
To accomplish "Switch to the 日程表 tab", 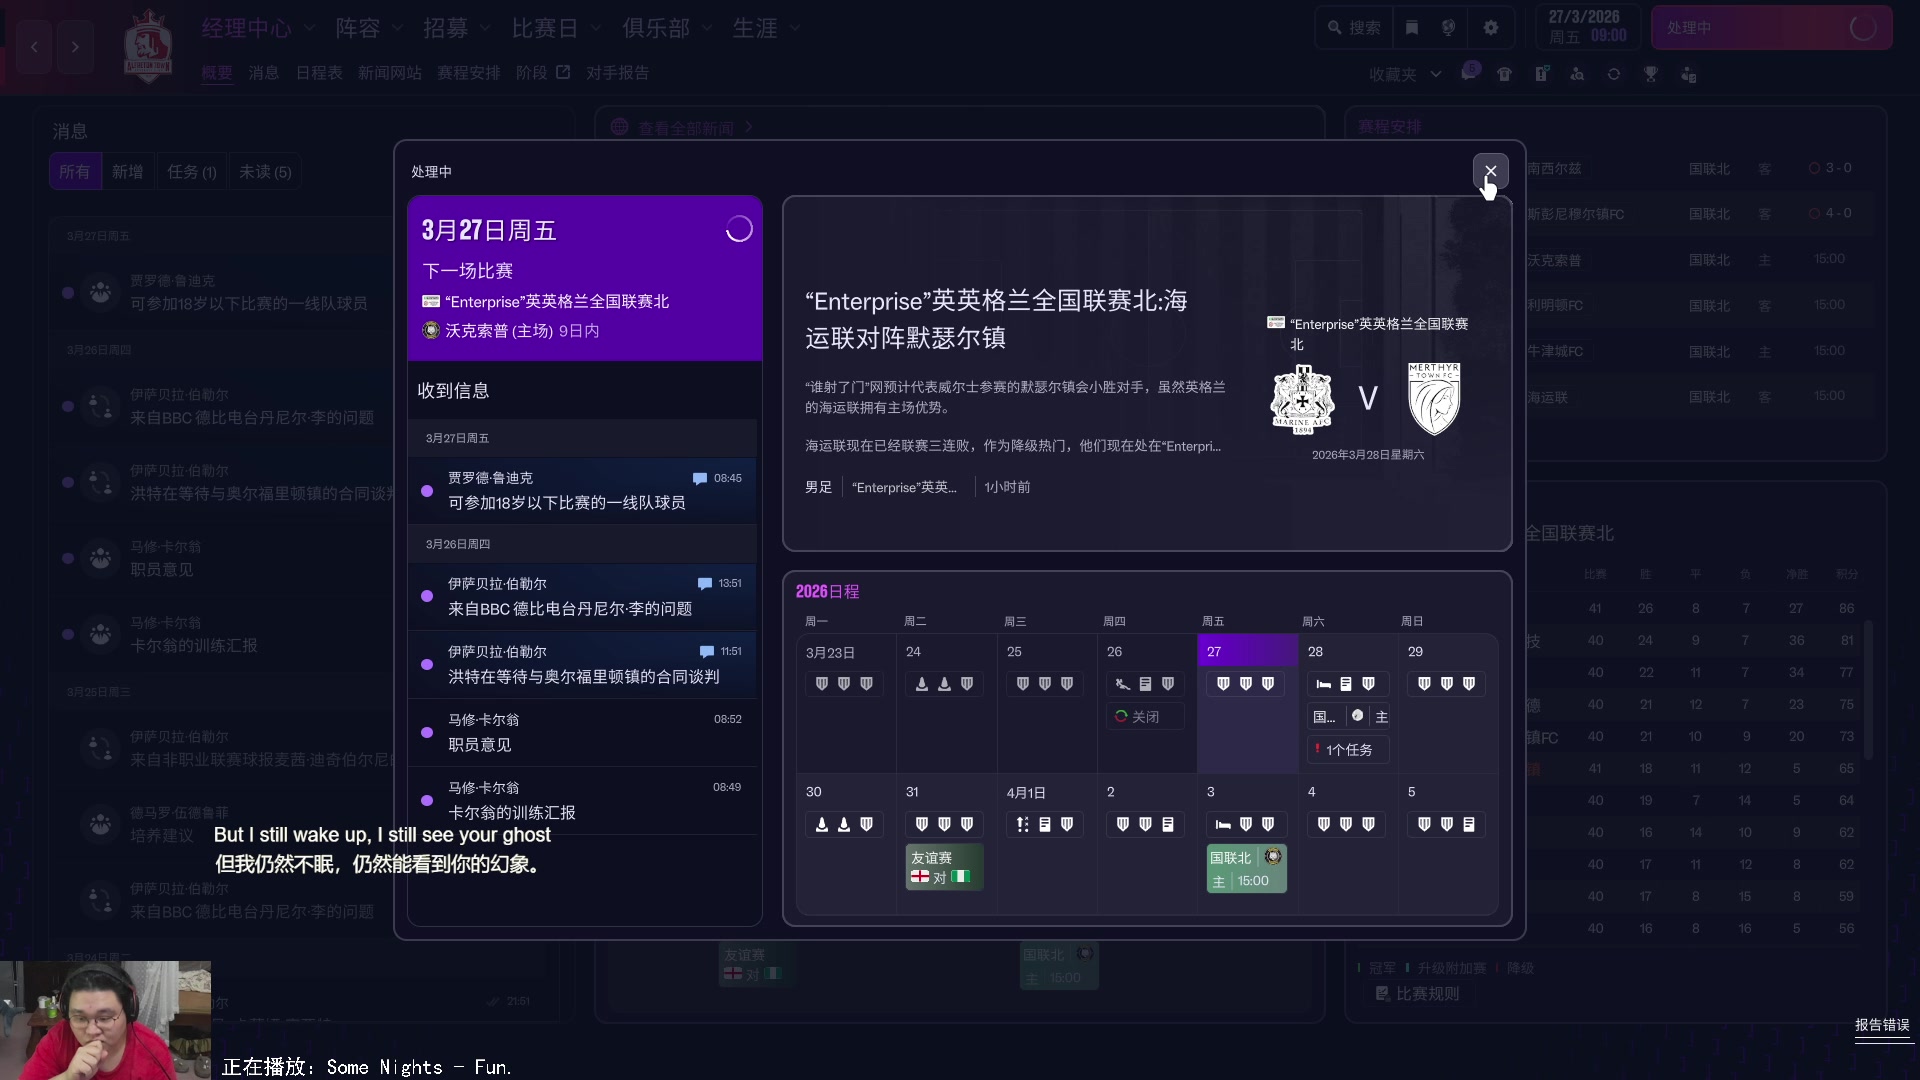I will [318, 72].
